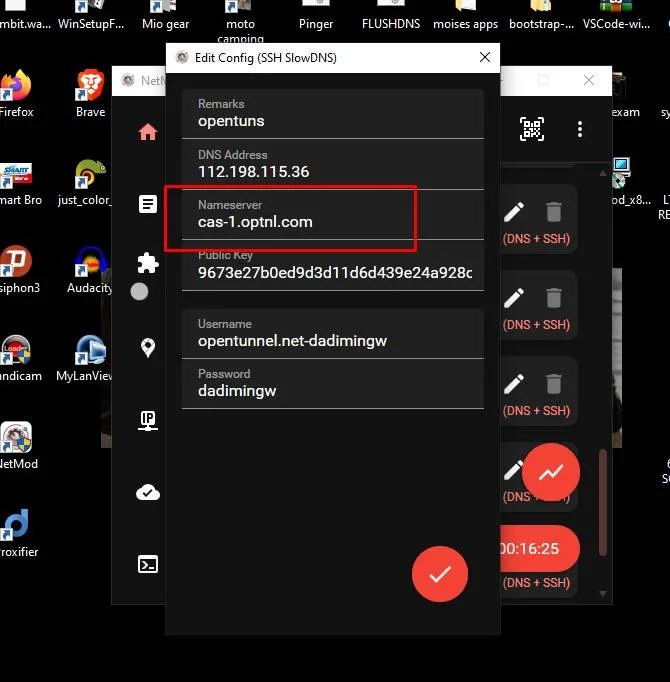Click the 00:16:25 connection timer button
Screen dimensions: 670x682
point(539,548)
